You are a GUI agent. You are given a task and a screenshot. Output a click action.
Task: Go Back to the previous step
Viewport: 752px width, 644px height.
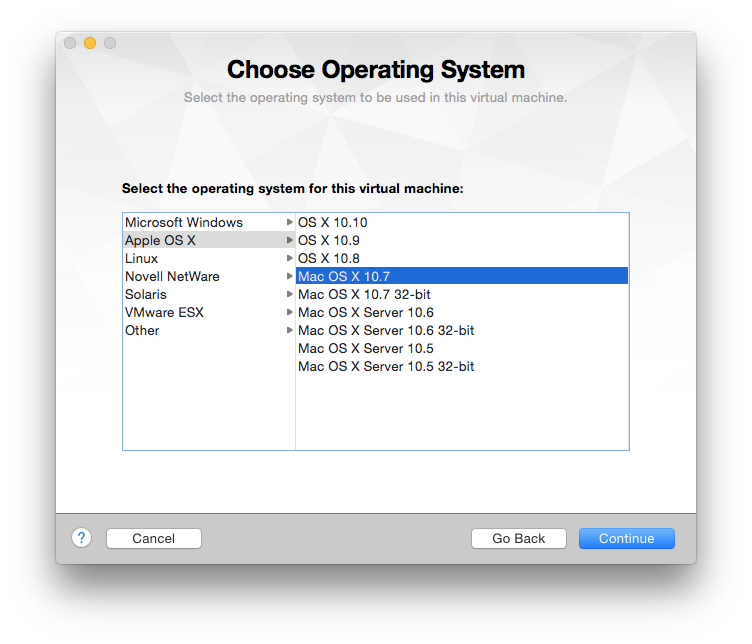tap(518, 538)
